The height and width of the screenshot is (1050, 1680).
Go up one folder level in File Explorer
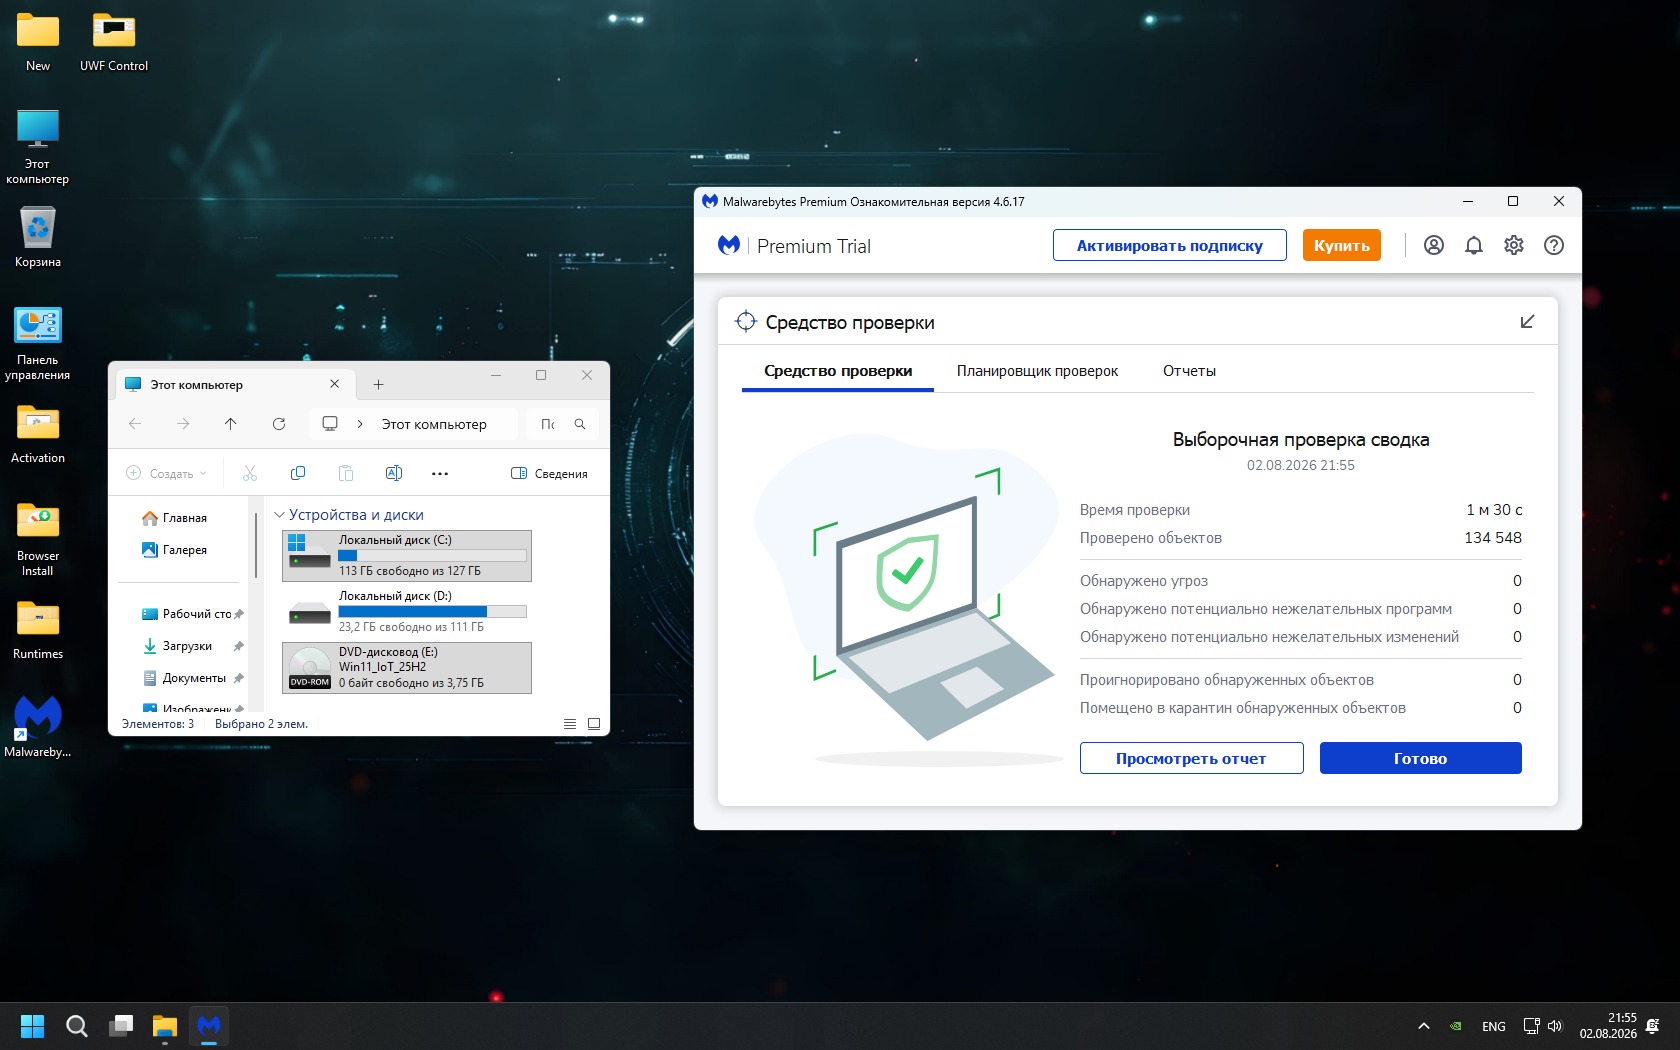pos(231,424)
